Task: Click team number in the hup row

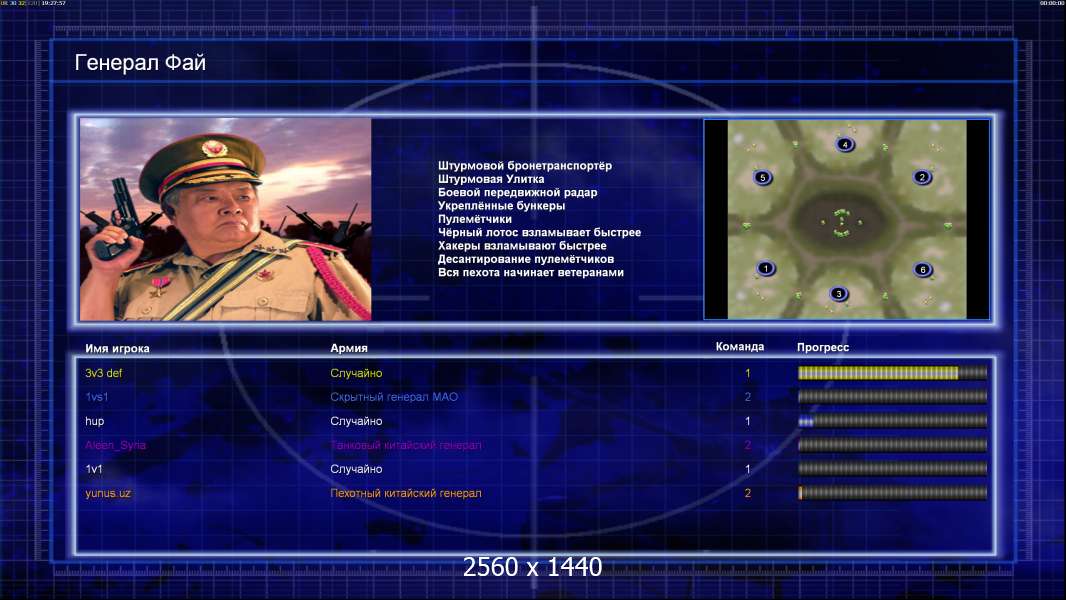Action: coord(748,421)
